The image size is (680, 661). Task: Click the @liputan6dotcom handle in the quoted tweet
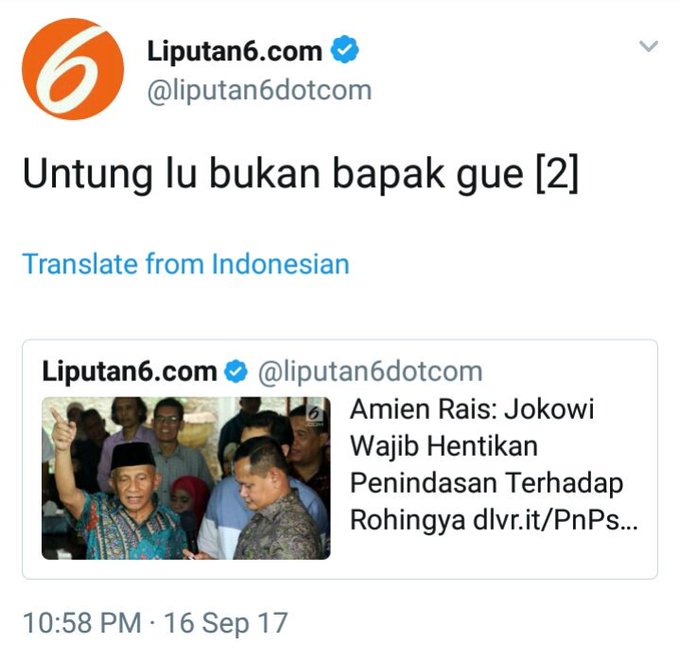(x=370, y=372)
